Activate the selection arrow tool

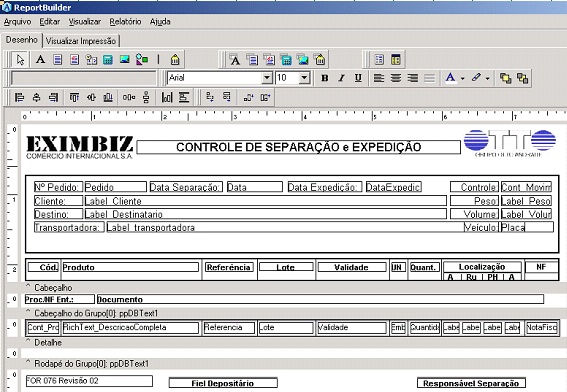pos(20,59)
